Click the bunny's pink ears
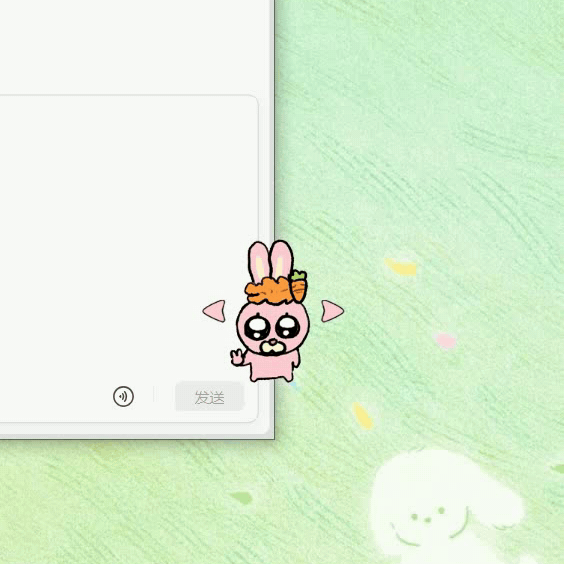Viewport: 564px width, 564px height. tap(271, 261)
